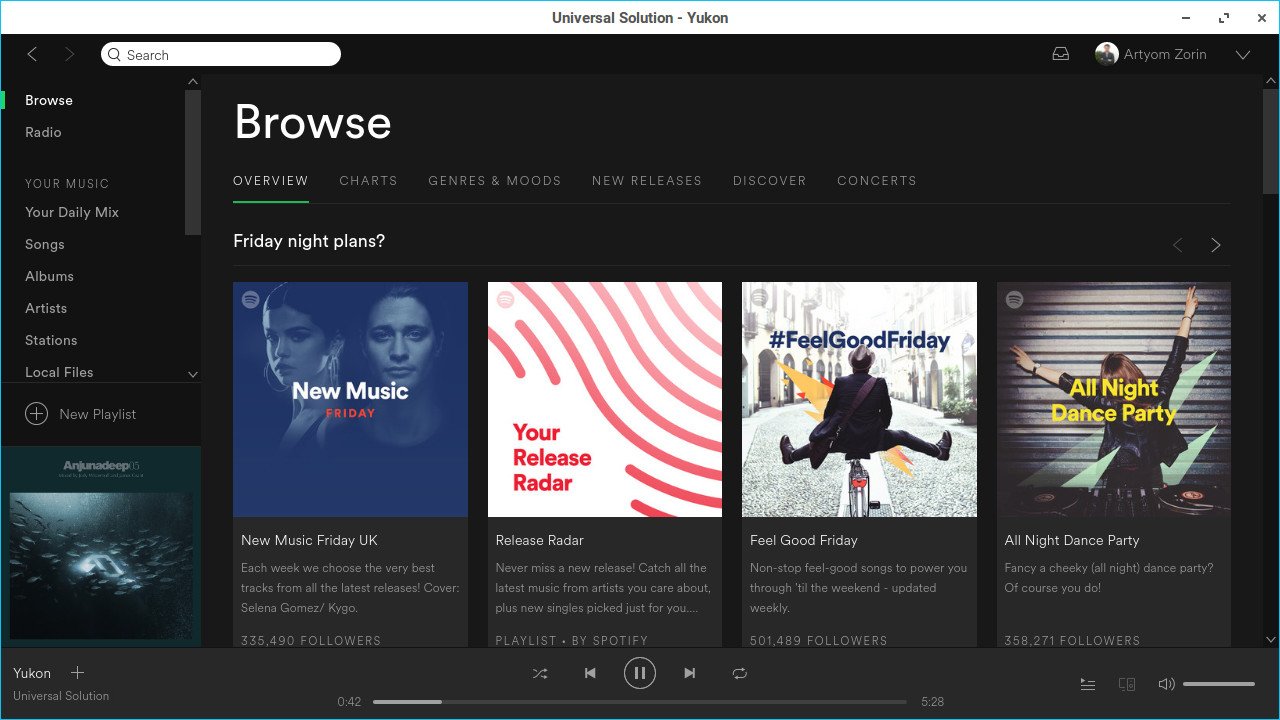The height and width of the screenshot is (720, 1280).
Task: Click the Universal Solution artist name
Action: [x=61, y=695]
